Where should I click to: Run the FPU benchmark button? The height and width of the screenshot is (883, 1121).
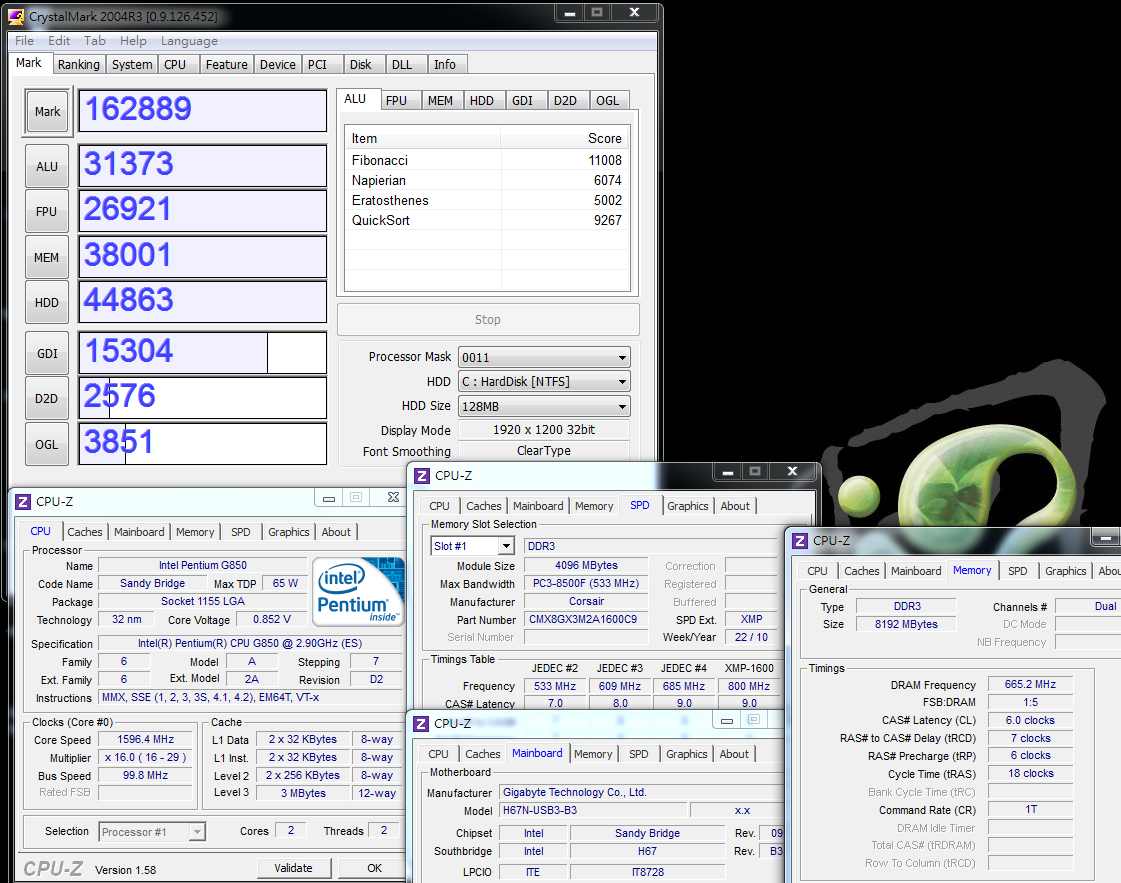tap(47, 212)
